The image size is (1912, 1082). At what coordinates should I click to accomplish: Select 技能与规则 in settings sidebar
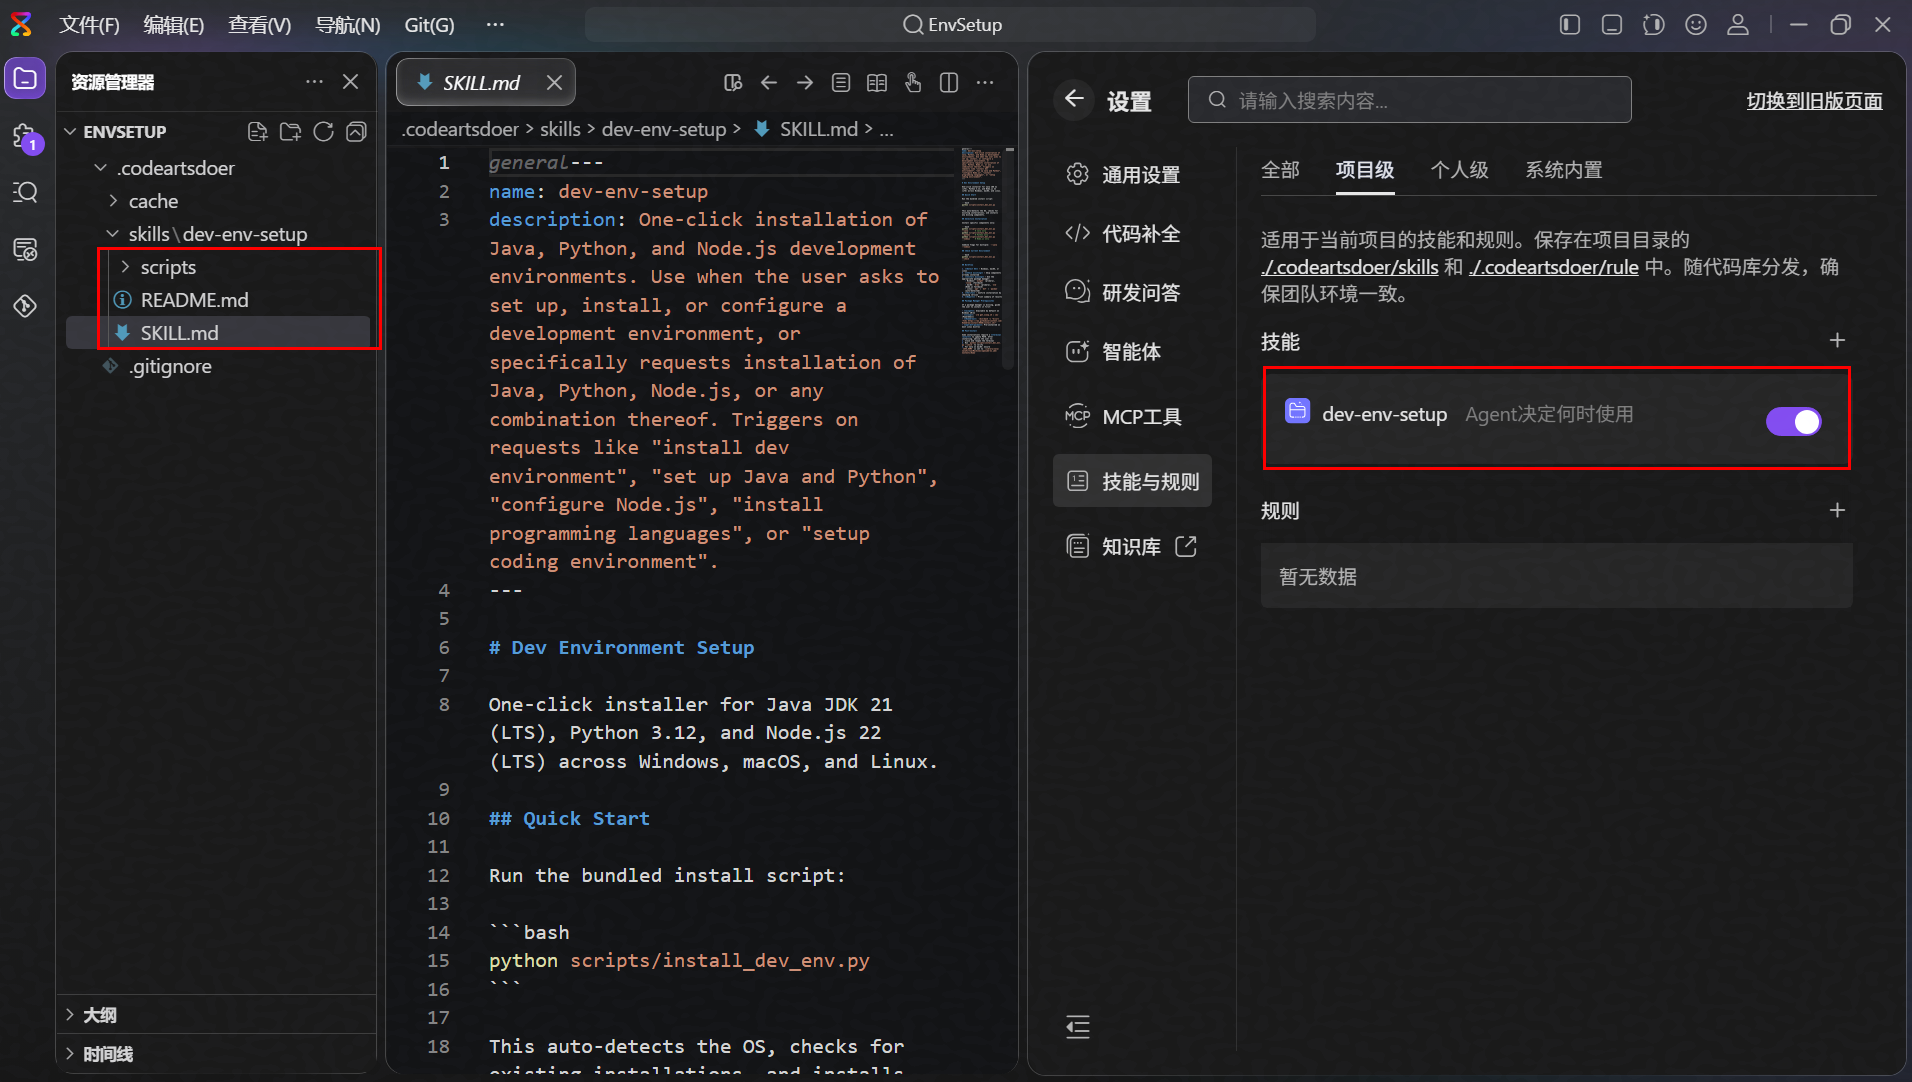point(1132,481)
